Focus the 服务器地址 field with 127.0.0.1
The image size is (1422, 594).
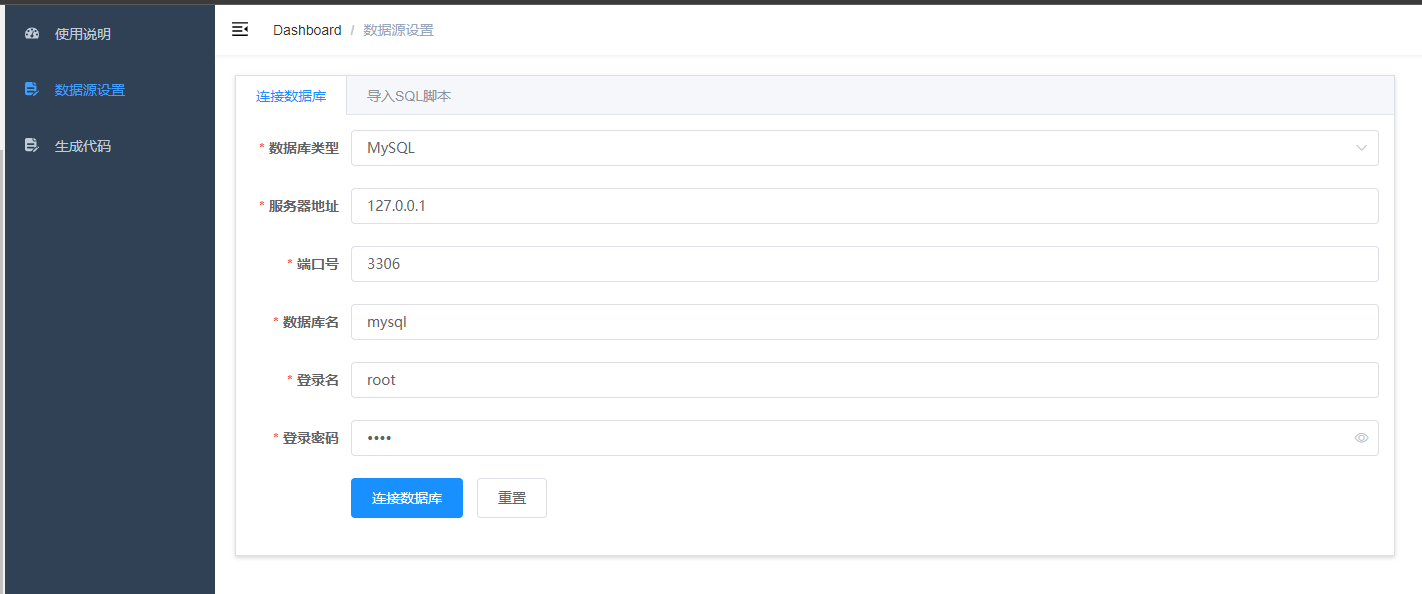pos(865,206)
